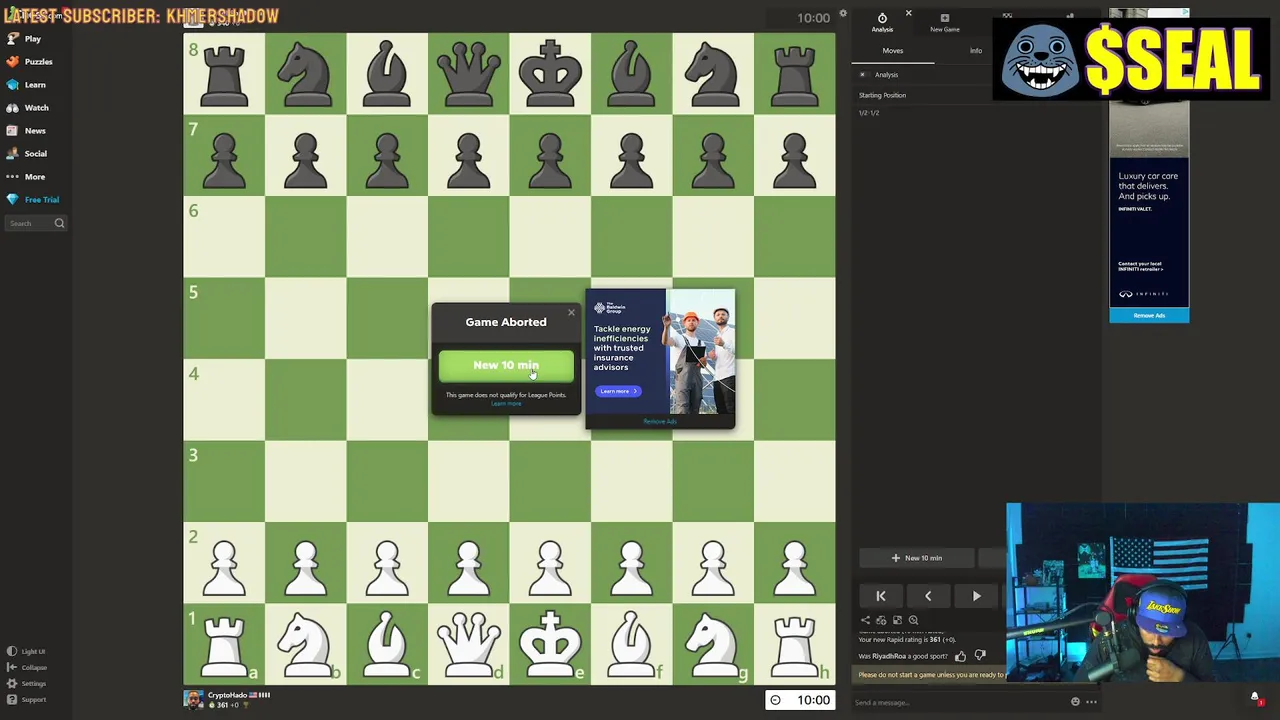The width and height of the screenshot is (1280, 720).
Task: Click the Infiniti luxury car care ad
Action: [1149, 232]
